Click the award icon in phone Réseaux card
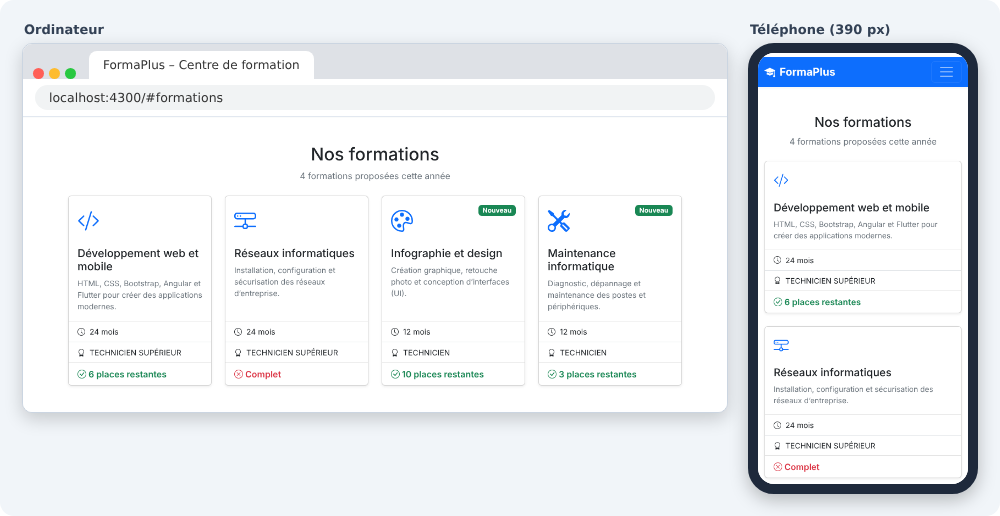This screenshot has width=1000, height=516. coord(777,446)
